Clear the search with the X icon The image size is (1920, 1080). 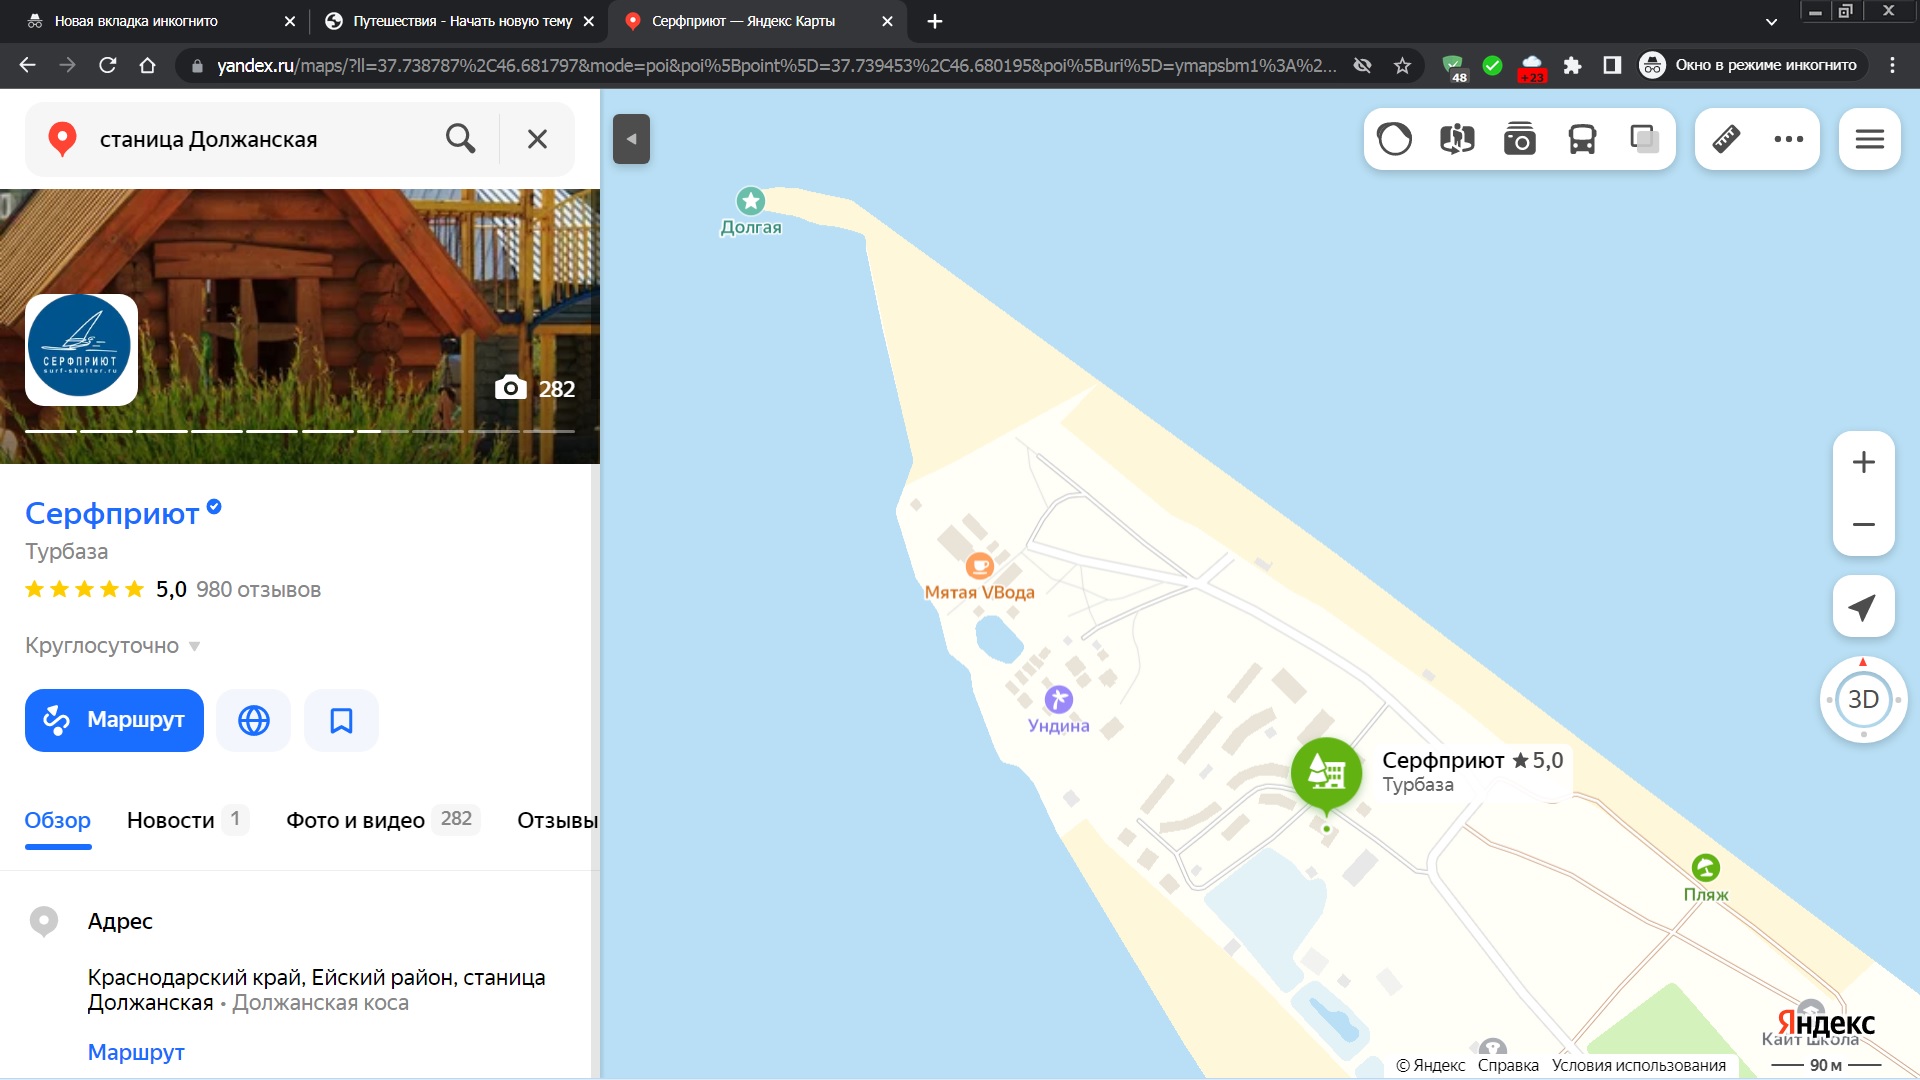(x=537, y=139)
